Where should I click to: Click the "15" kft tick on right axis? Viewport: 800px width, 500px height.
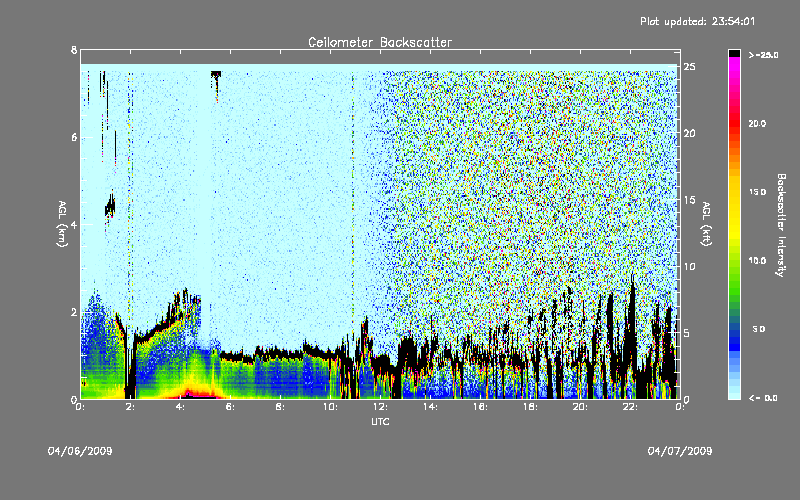pos(690,200)
